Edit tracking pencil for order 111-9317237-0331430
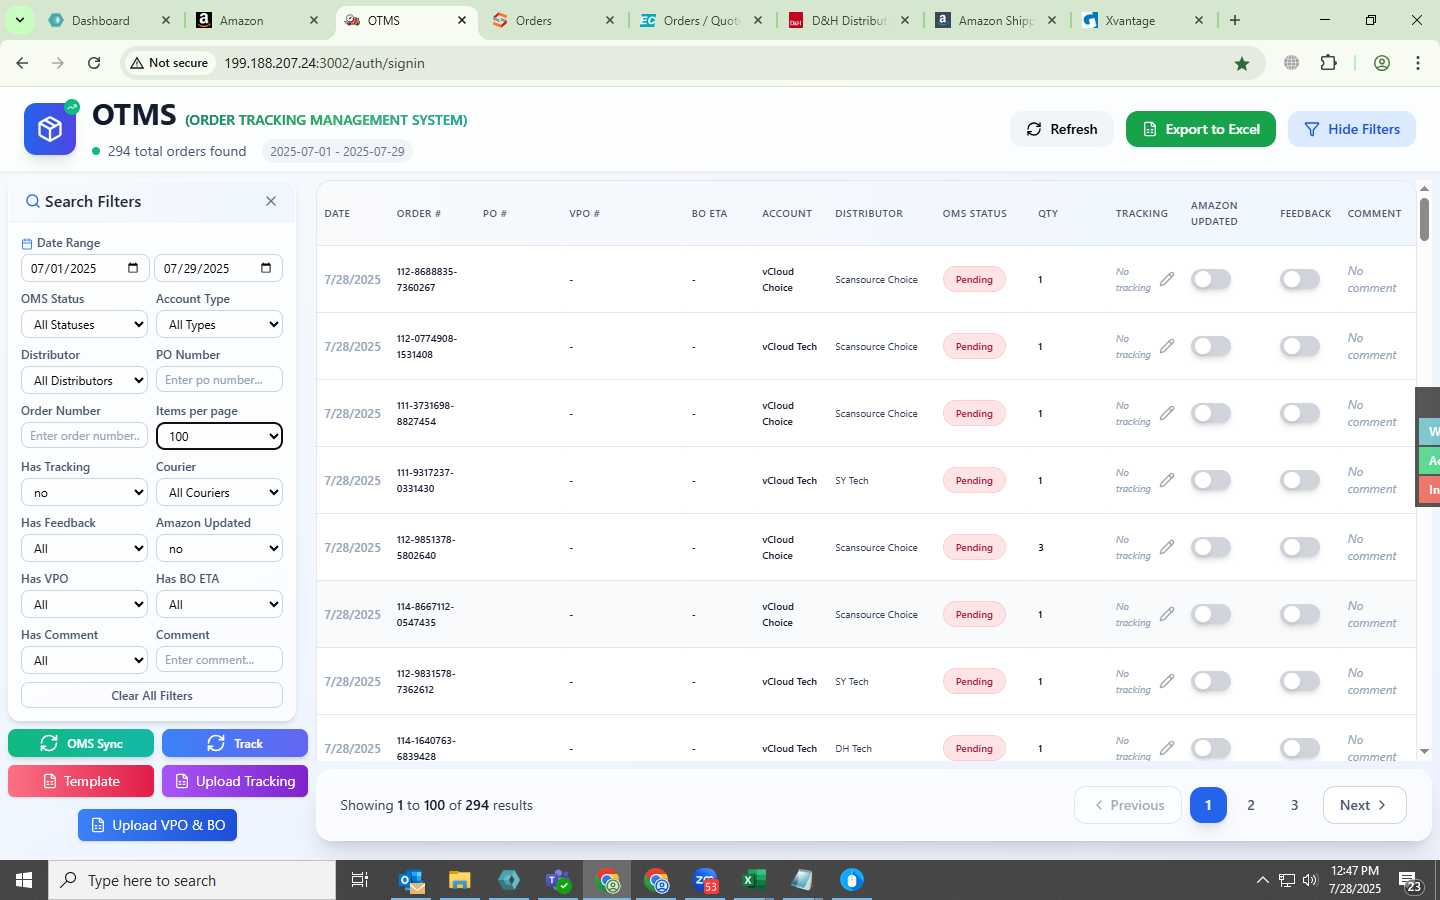 click(1167, 480)
